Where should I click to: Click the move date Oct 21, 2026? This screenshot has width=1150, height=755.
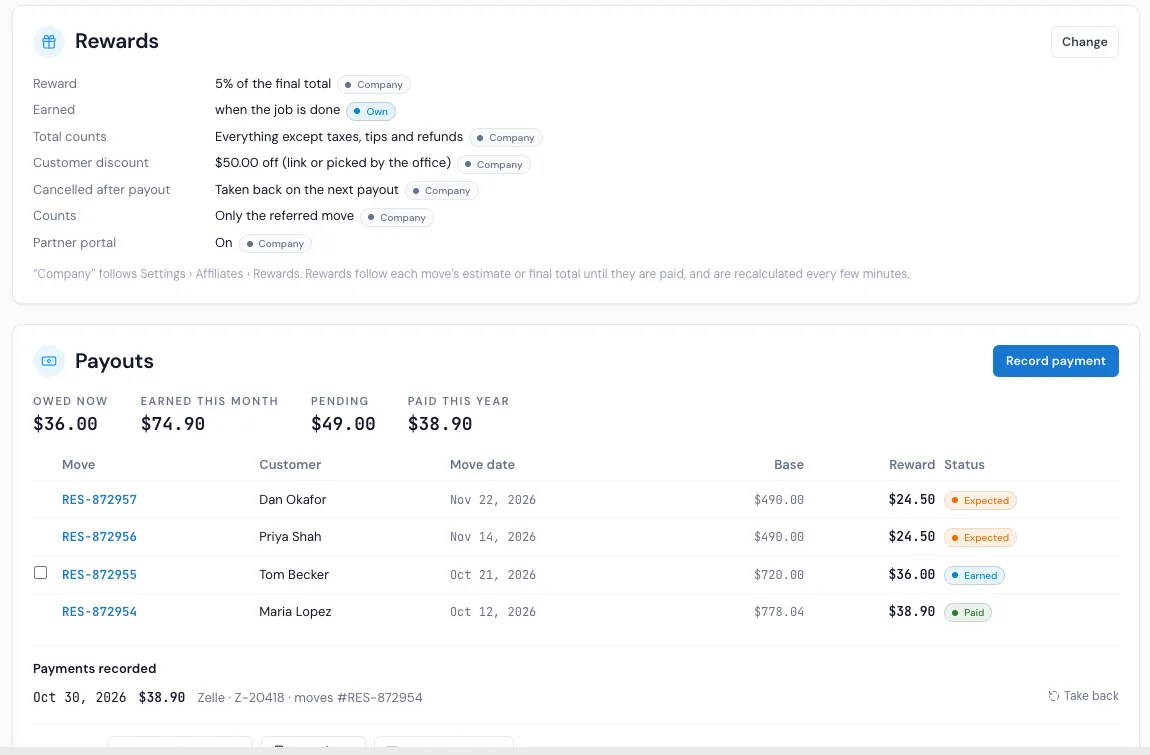pos(493,575)
